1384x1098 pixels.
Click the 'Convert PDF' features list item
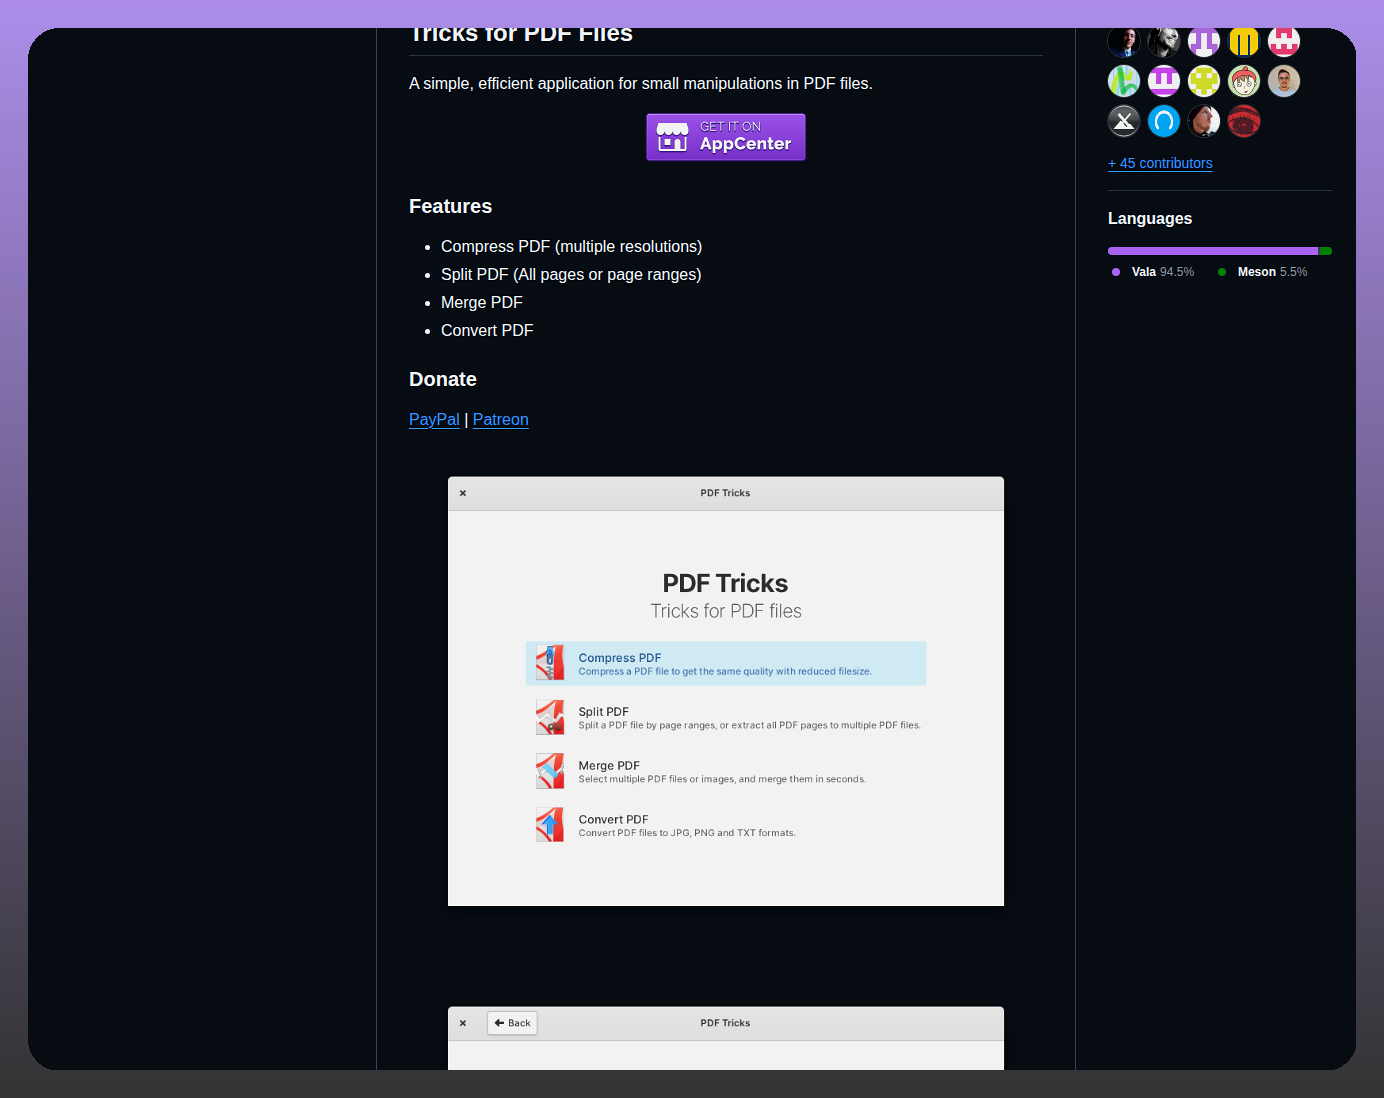pos(487,330)
